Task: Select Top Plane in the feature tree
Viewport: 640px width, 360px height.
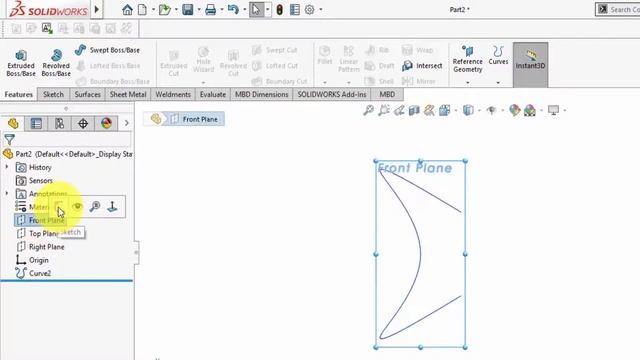Action: click(38, 233)
